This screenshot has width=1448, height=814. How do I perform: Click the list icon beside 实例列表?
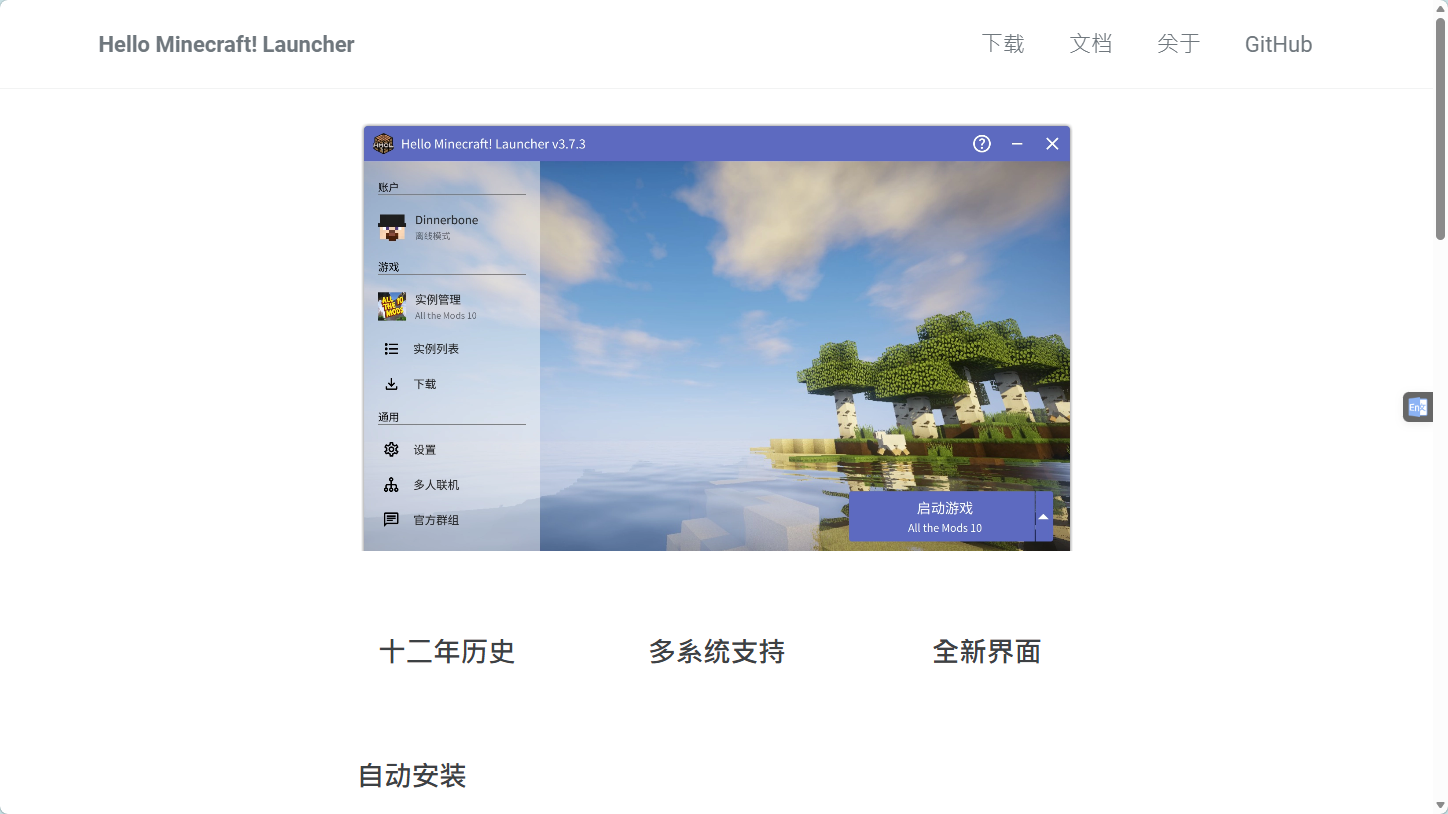click(x=392, y=349)
